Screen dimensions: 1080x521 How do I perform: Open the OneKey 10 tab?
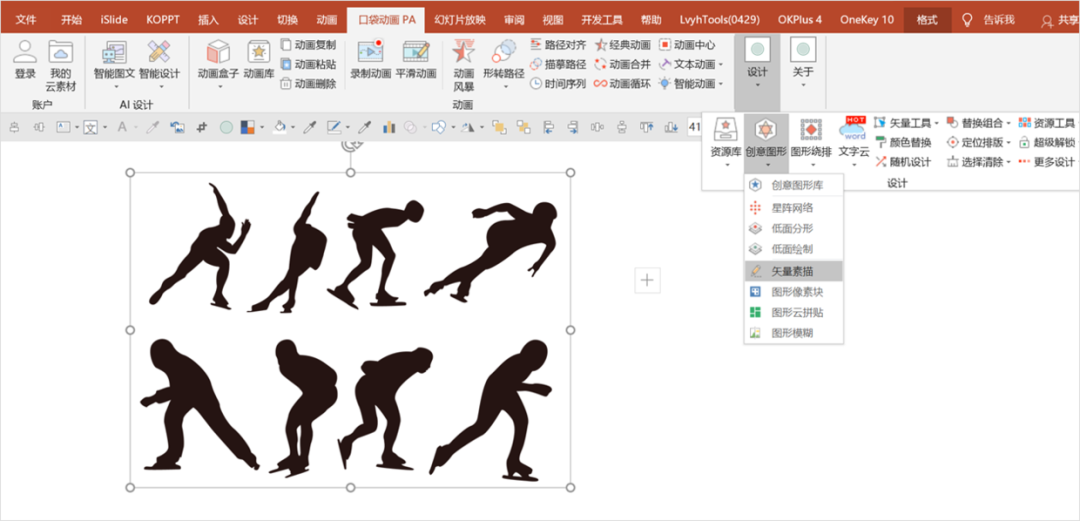pyautogui.click(x=866, y=20)
